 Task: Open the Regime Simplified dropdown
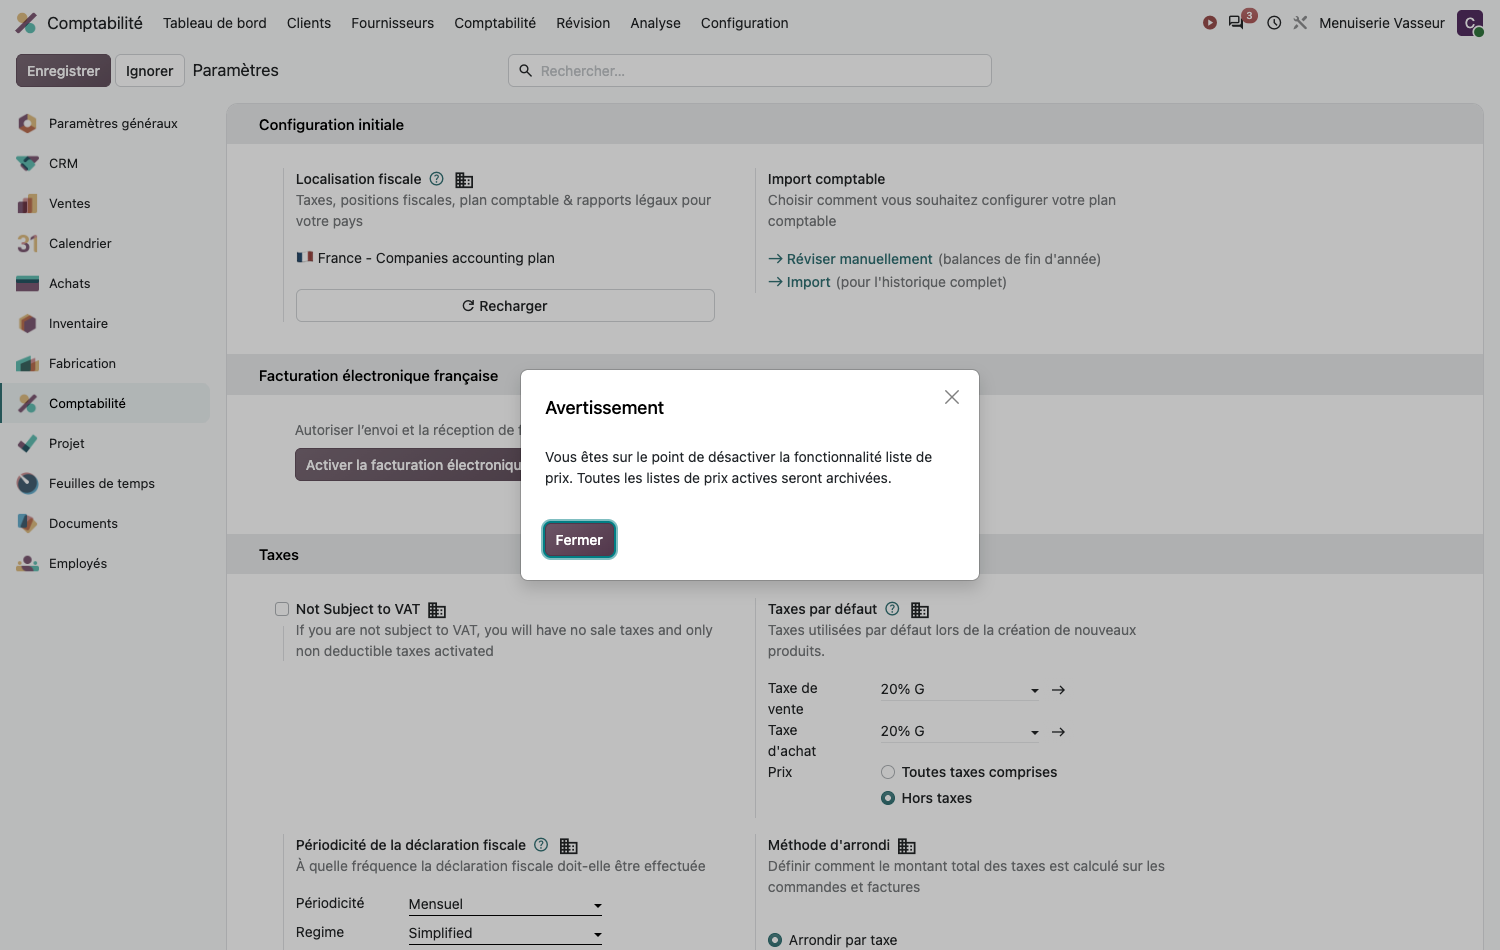coord(505,933)
